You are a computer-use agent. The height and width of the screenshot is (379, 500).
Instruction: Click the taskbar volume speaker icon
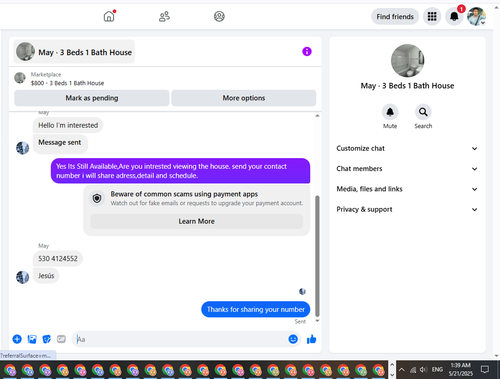click(423, 369)
